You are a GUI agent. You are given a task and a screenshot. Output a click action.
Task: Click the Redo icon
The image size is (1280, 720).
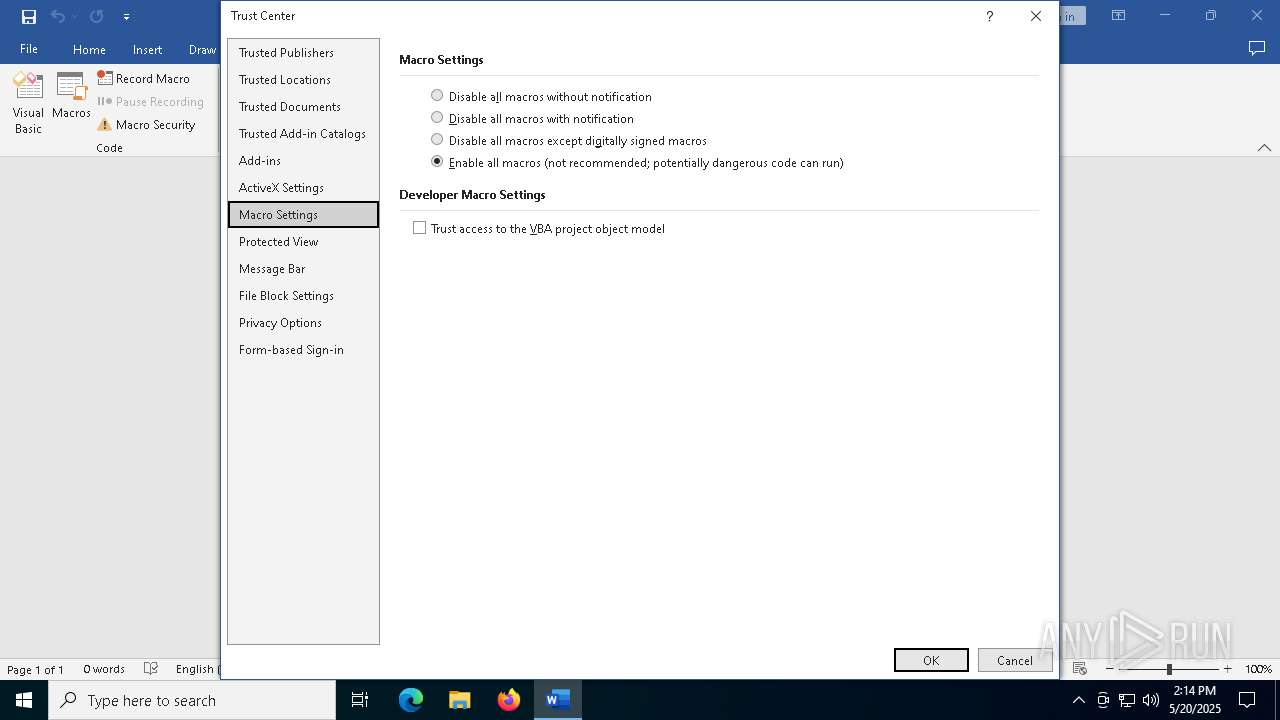click(96, 16)
